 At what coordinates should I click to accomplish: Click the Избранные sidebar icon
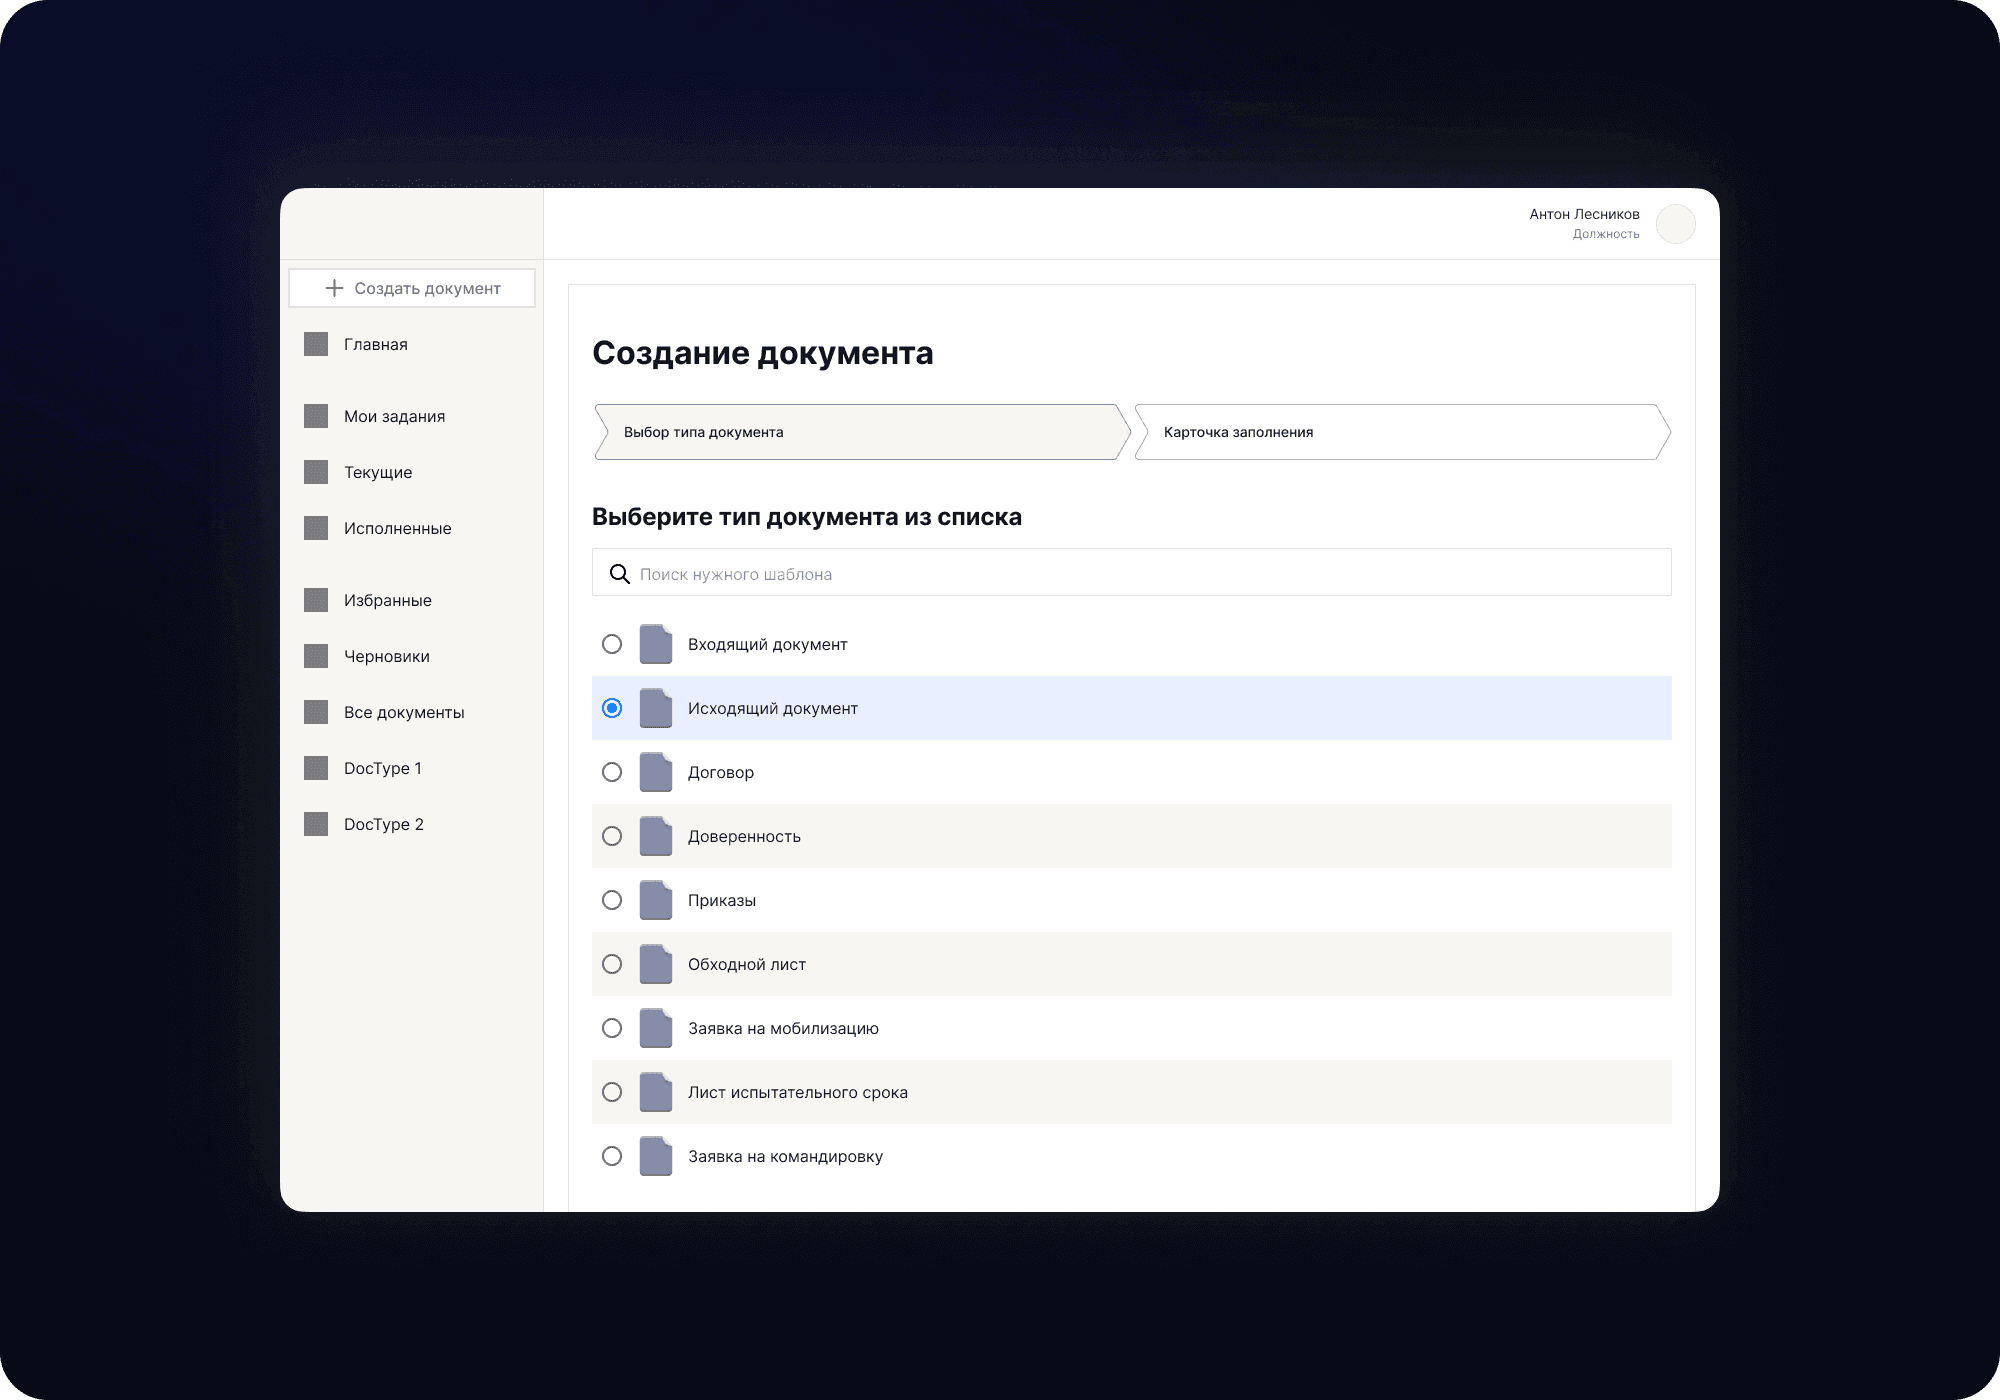[316, 600]
